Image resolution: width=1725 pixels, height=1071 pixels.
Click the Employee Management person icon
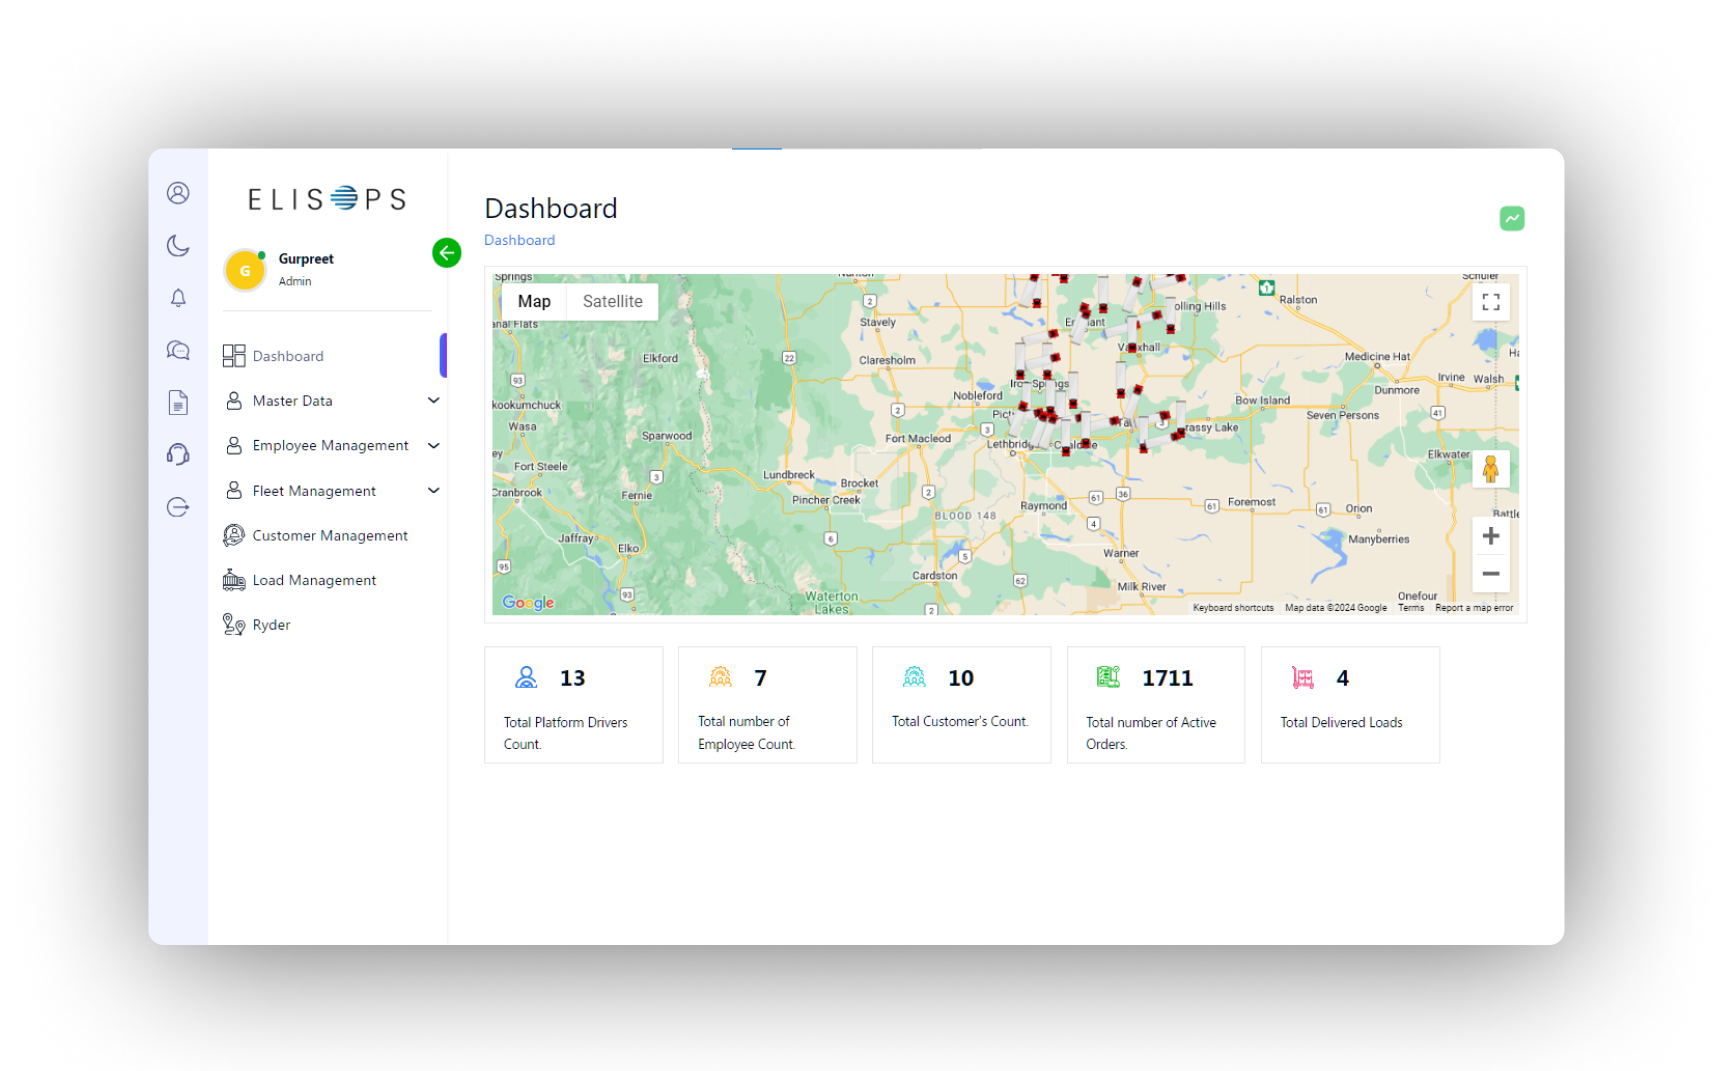click(x=234, y=445)
